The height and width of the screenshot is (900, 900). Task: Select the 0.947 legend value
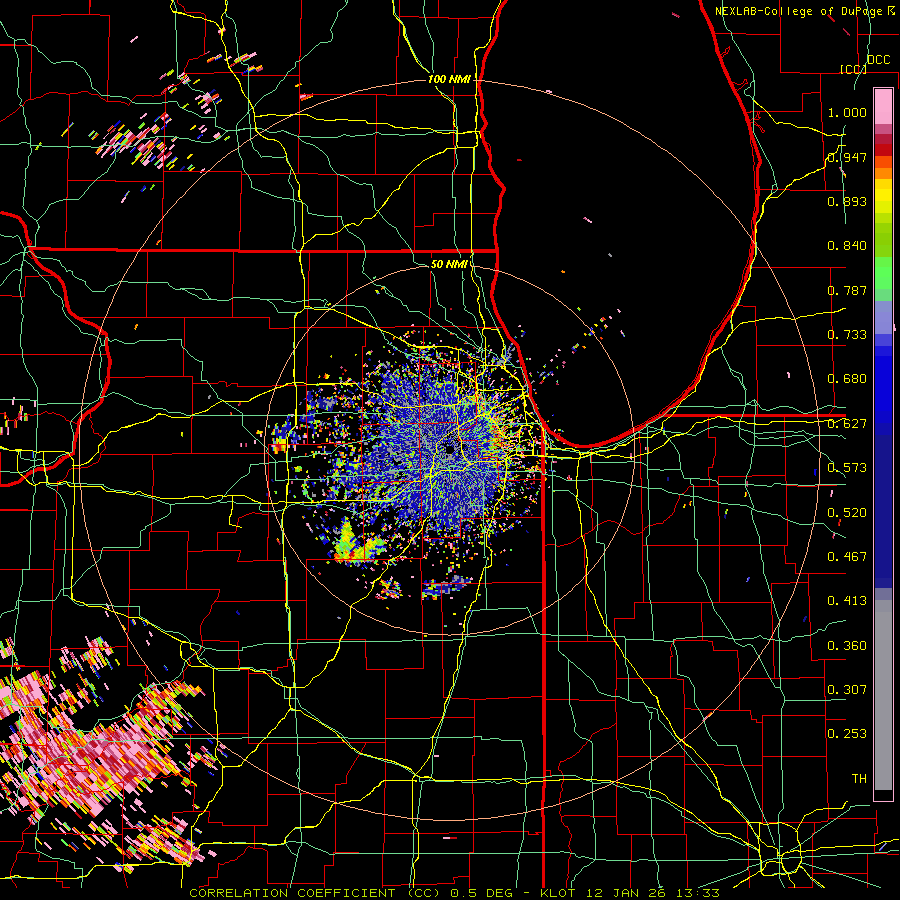(x=847, y=157)
